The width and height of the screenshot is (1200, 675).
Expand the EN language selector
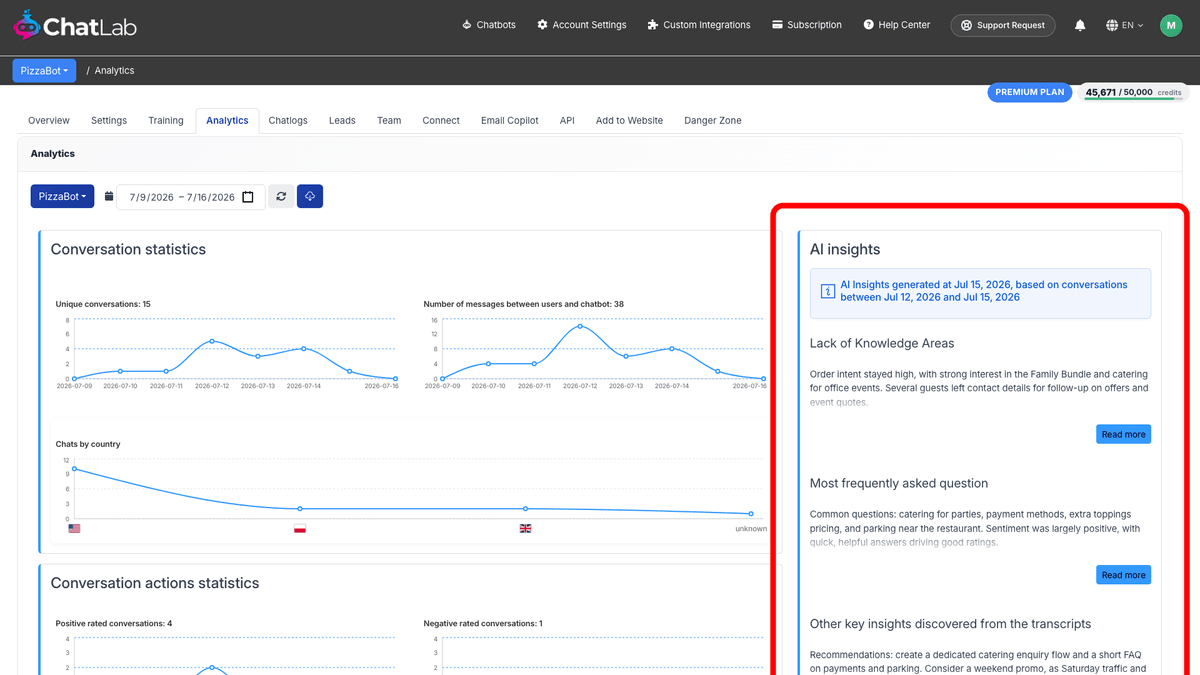point(1125,25)
